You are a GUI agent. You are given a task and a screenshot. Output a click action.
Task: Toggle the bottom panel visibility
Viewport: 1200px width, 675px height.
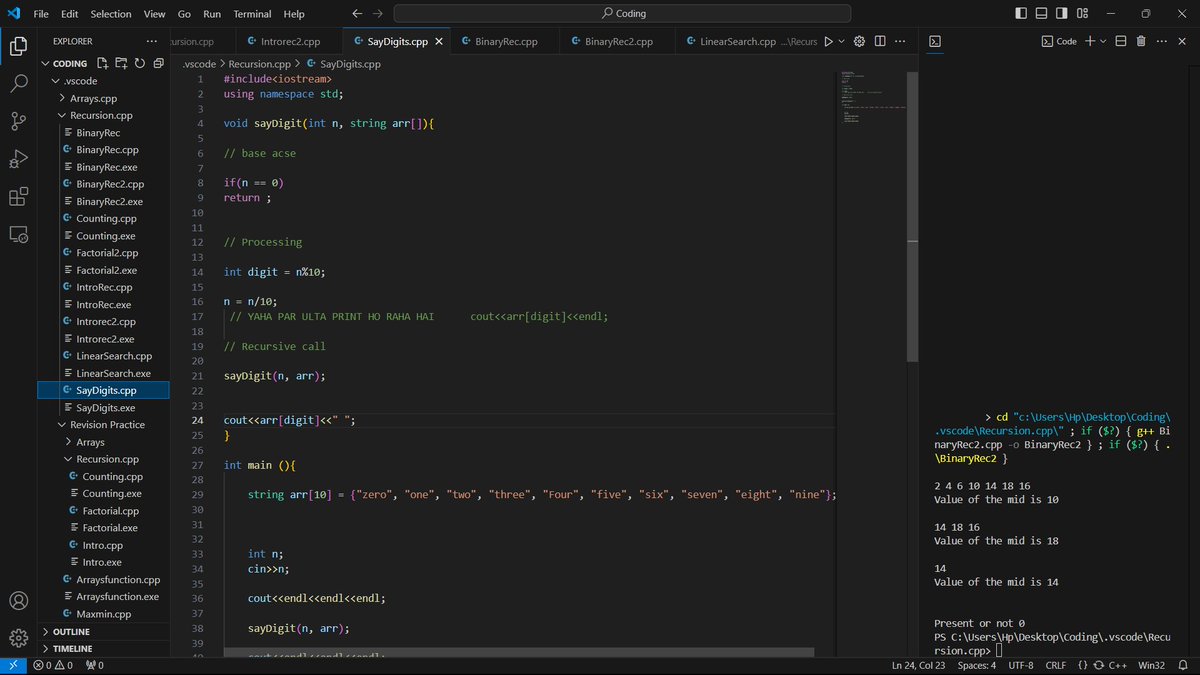point(1041,14)
